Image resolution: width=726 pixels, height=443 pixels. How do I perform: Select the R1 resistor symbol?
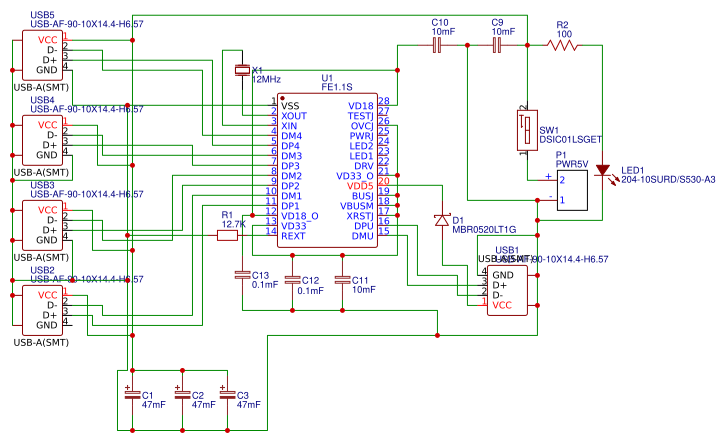(x=227, y=236)
